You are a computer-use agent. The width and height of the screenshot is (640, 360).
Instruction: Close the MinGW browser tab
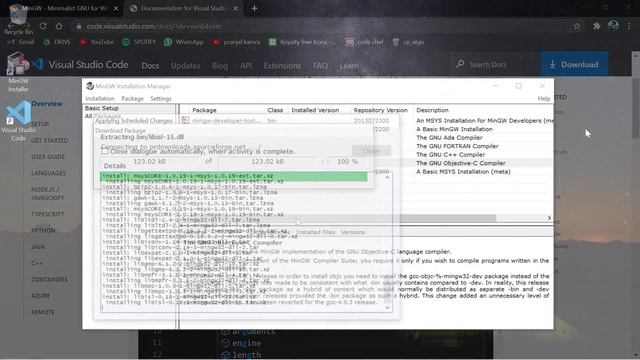pyautogui.click(x=116, y=8)
